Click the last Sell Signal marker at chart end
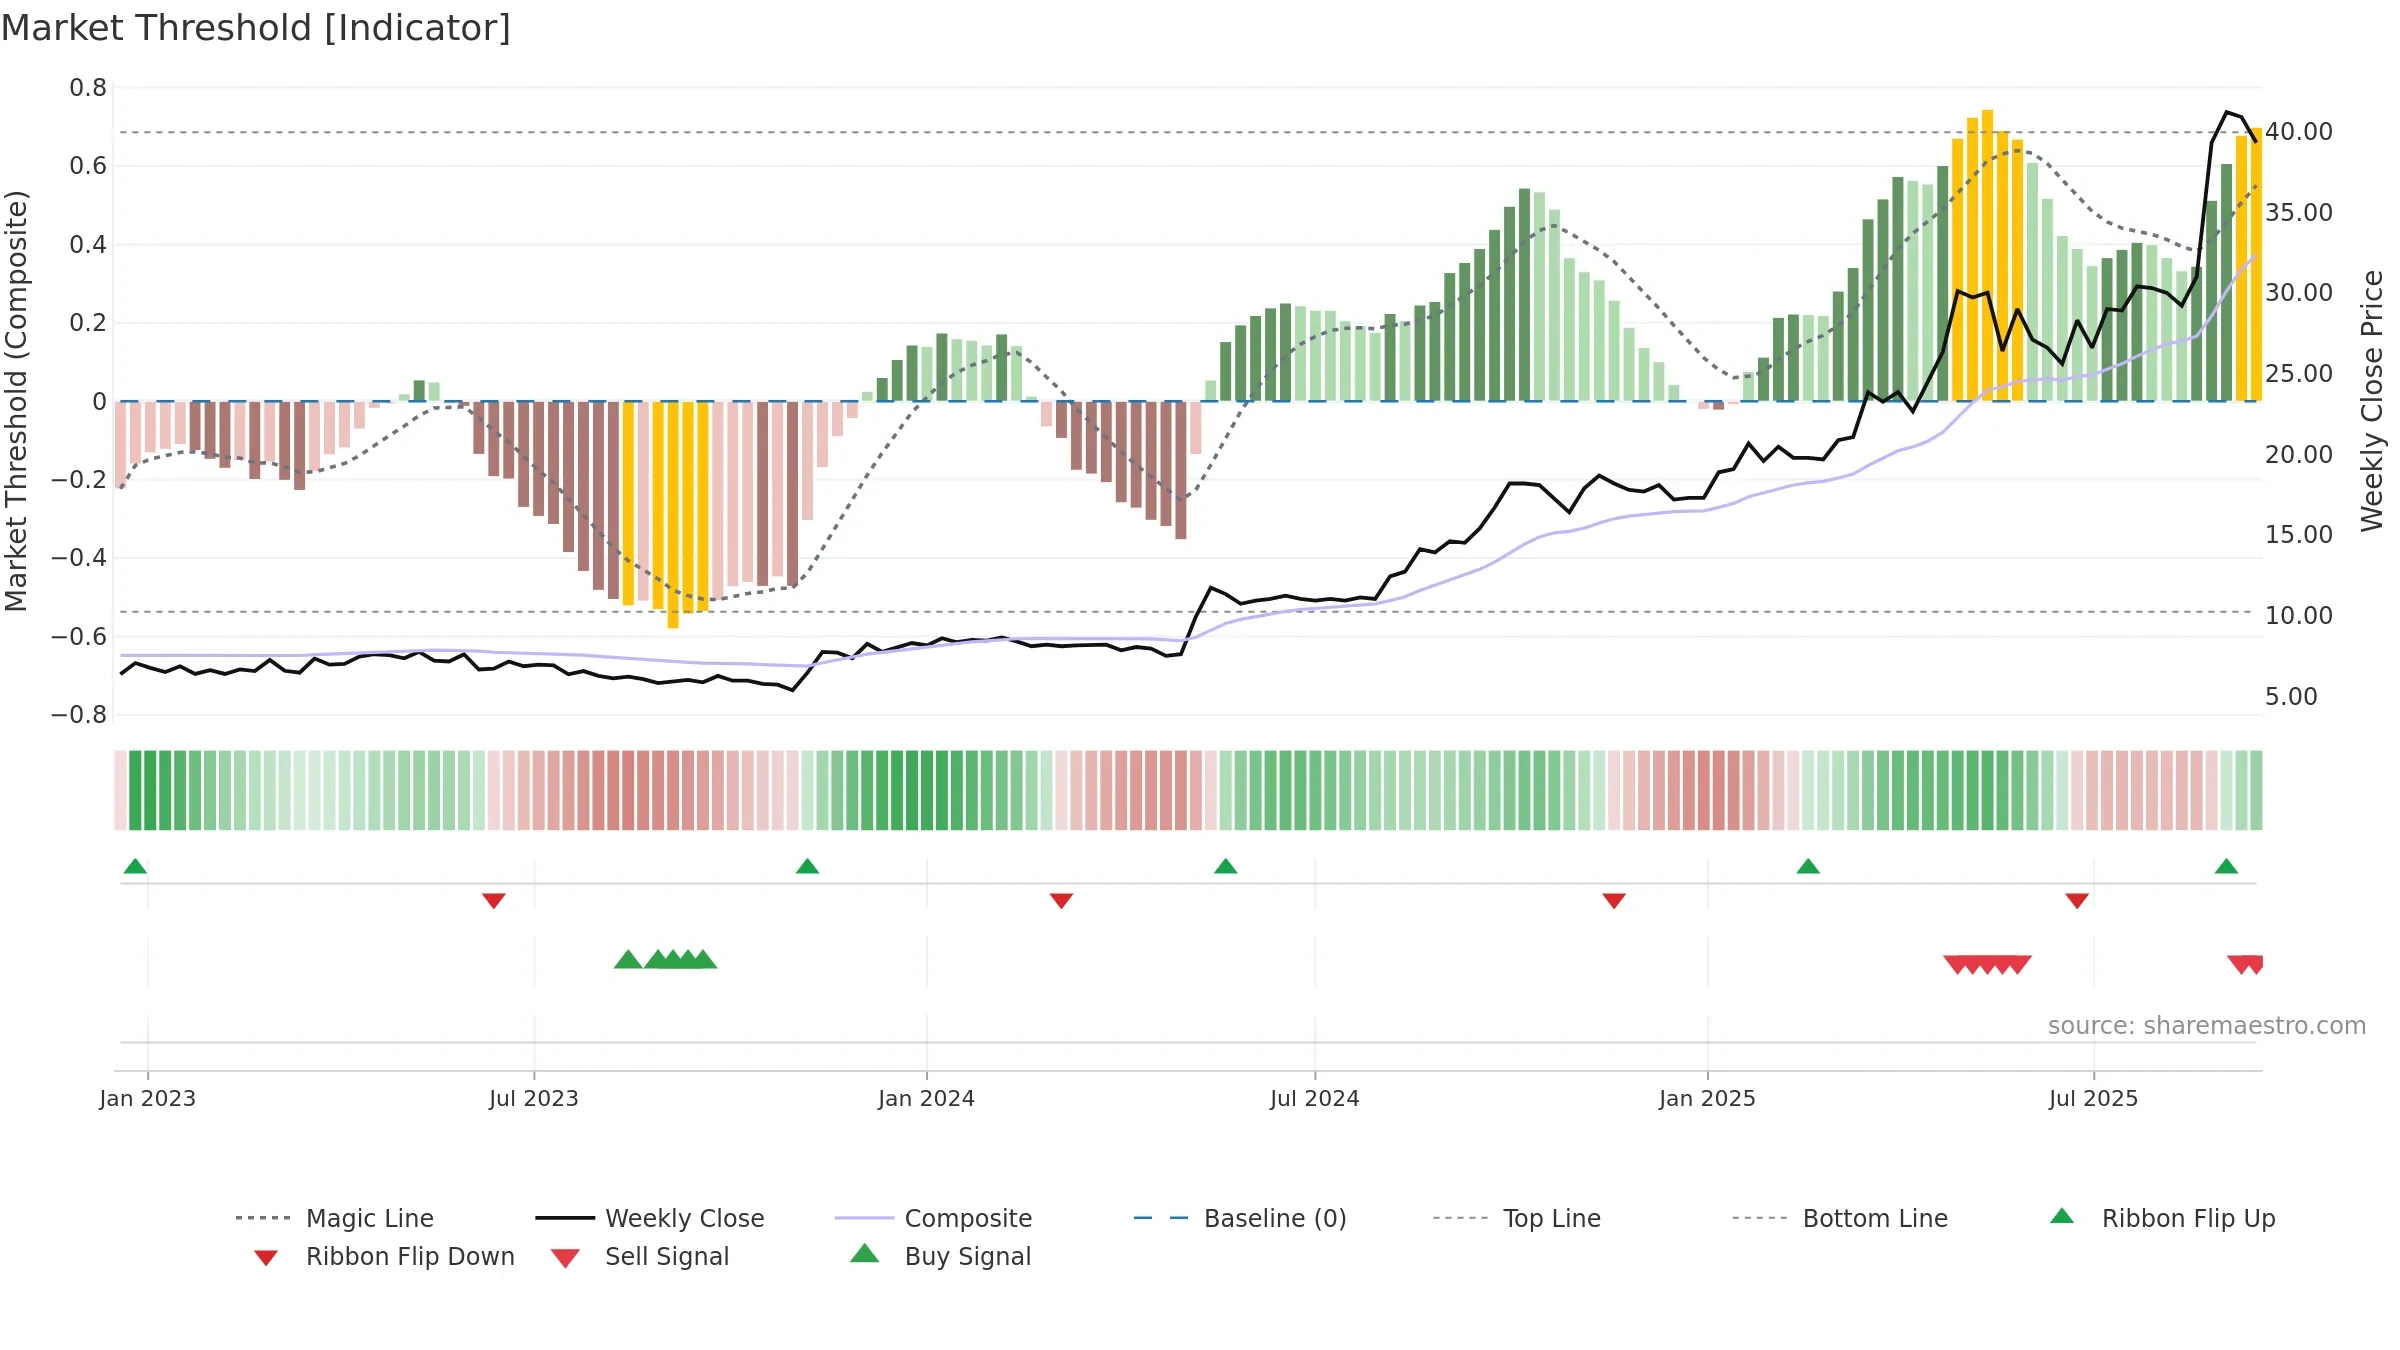 pos(2256,965)
